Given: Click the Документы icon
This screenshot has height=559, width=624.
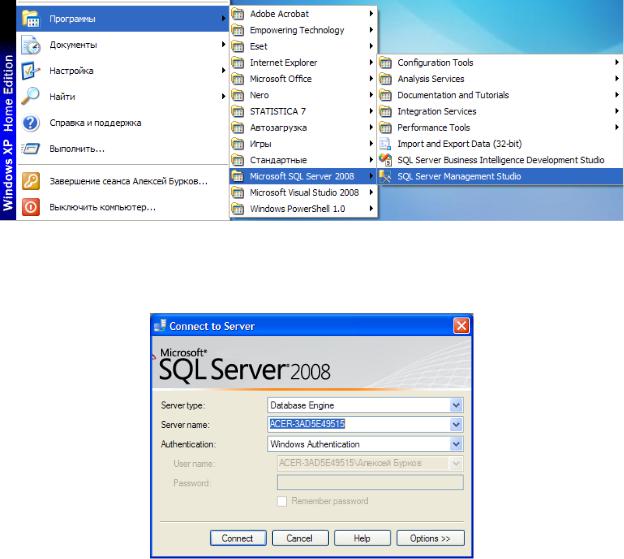Looking at the screenshot, I should tap(31, 45).
